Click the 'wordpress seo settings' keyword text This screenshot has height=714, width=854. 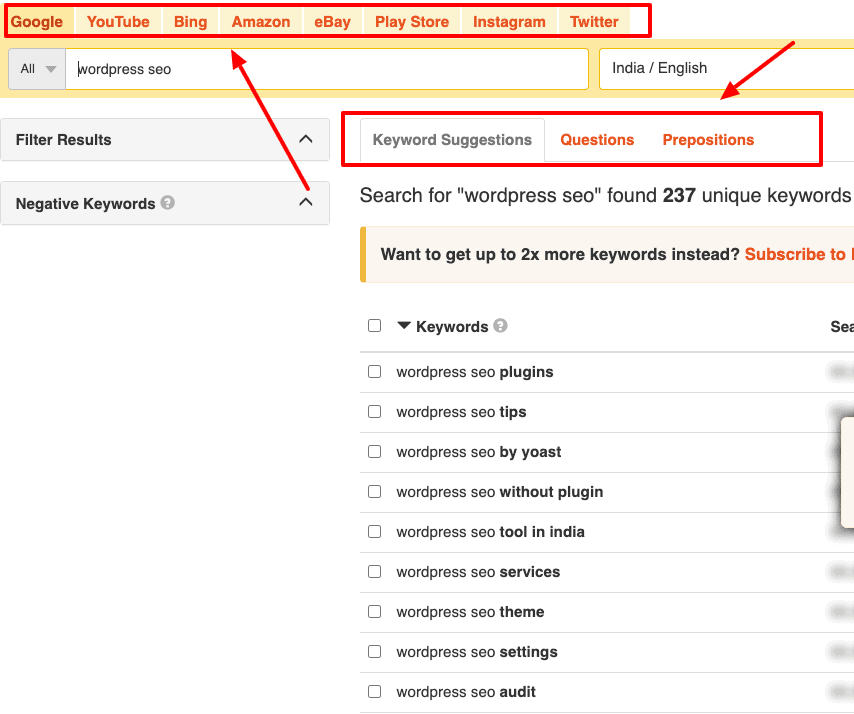pos(477,652)
